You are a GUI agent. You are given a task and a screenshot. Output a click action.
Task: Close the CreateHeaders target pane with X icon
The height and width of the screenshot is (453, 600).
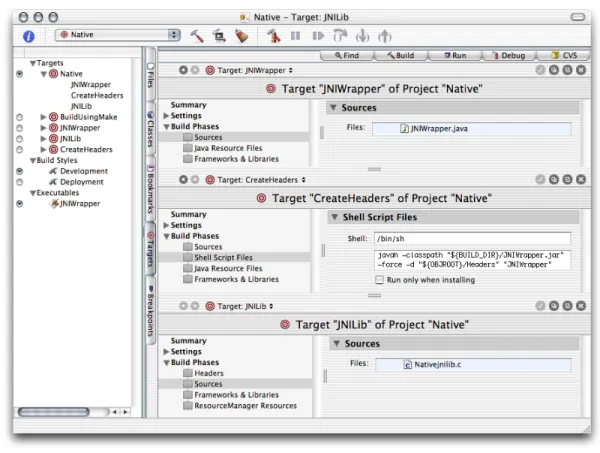pos(581,179)
